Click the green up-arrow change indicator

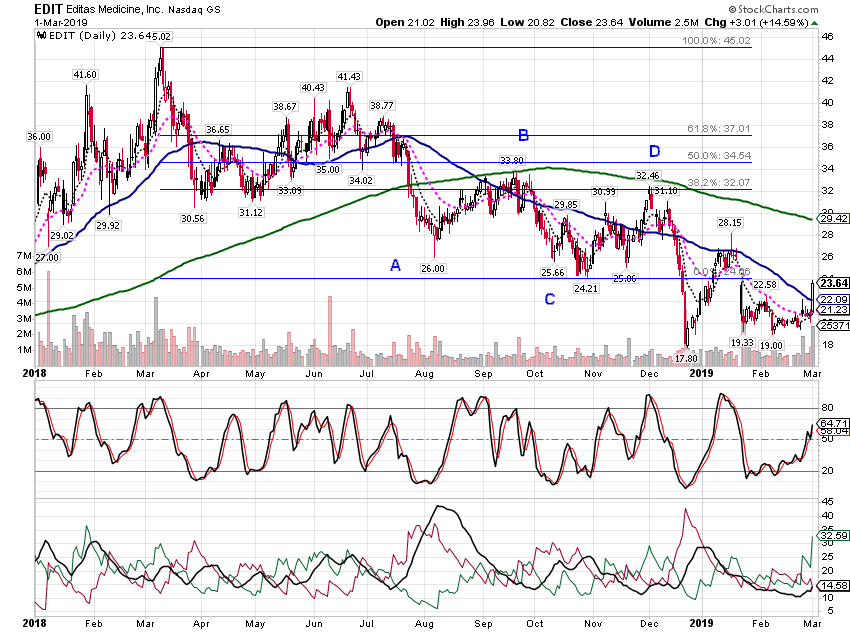815,23
